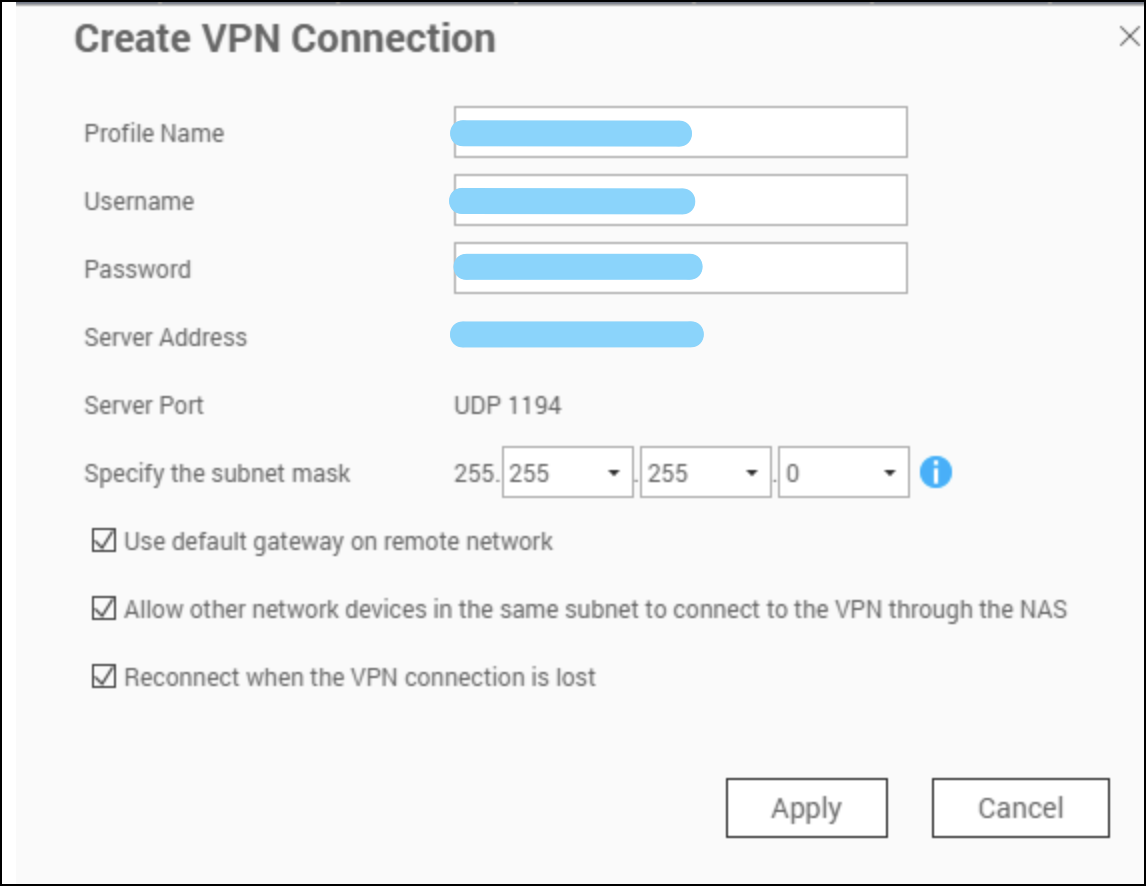Click the Create VPN Connection title
The height and width of the screenshot is (886, 1146).
pos(285,39)
